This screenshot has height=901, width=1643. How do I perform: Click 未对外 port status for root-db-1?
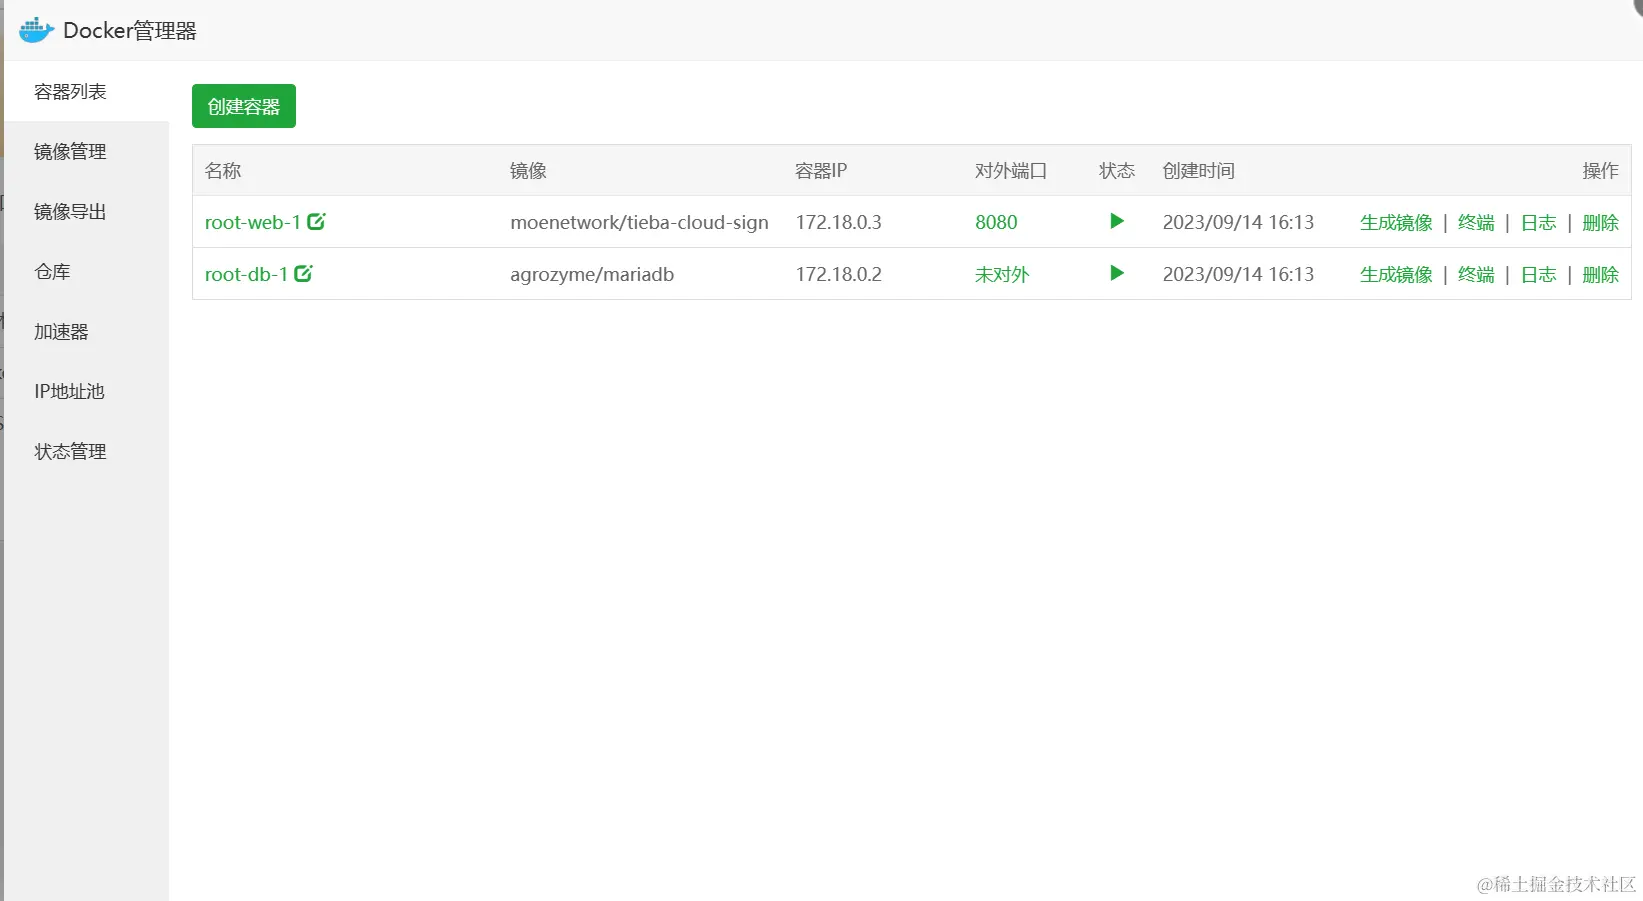1002,274
